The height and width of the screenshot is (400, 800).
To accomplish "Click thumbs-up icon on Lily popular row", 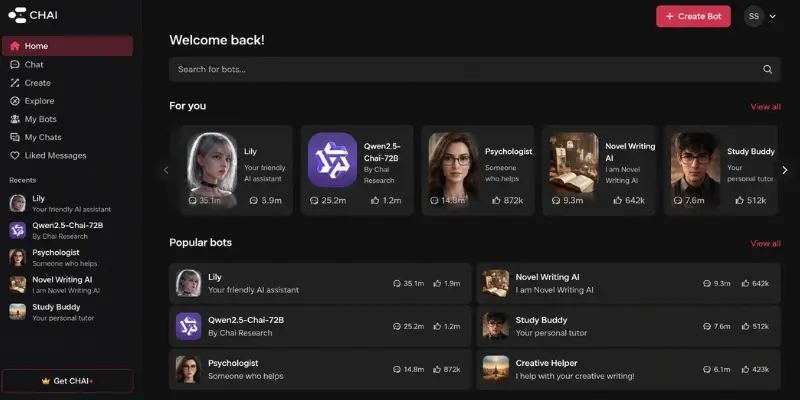I will 437,283.
